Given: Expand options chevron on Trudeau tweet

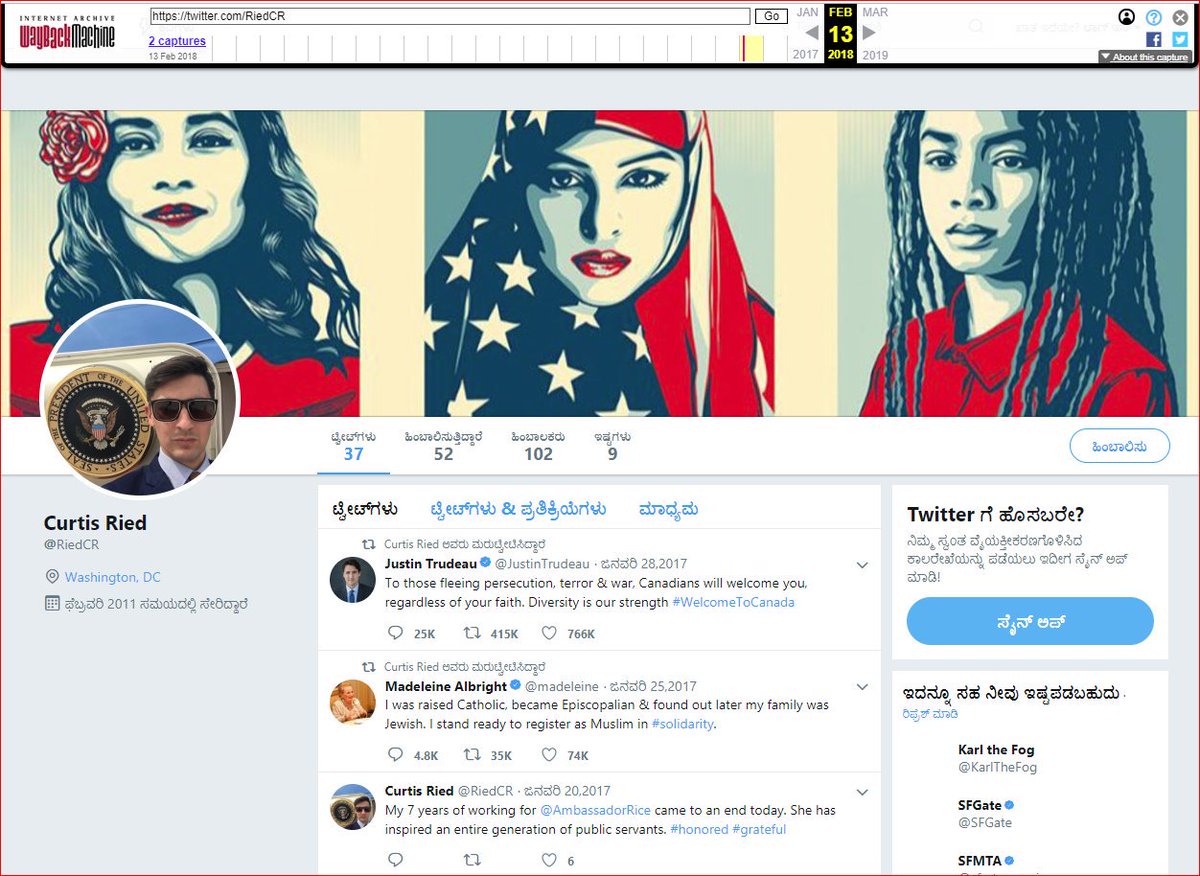Looking at the screenshot, I should tap(862, 565).
